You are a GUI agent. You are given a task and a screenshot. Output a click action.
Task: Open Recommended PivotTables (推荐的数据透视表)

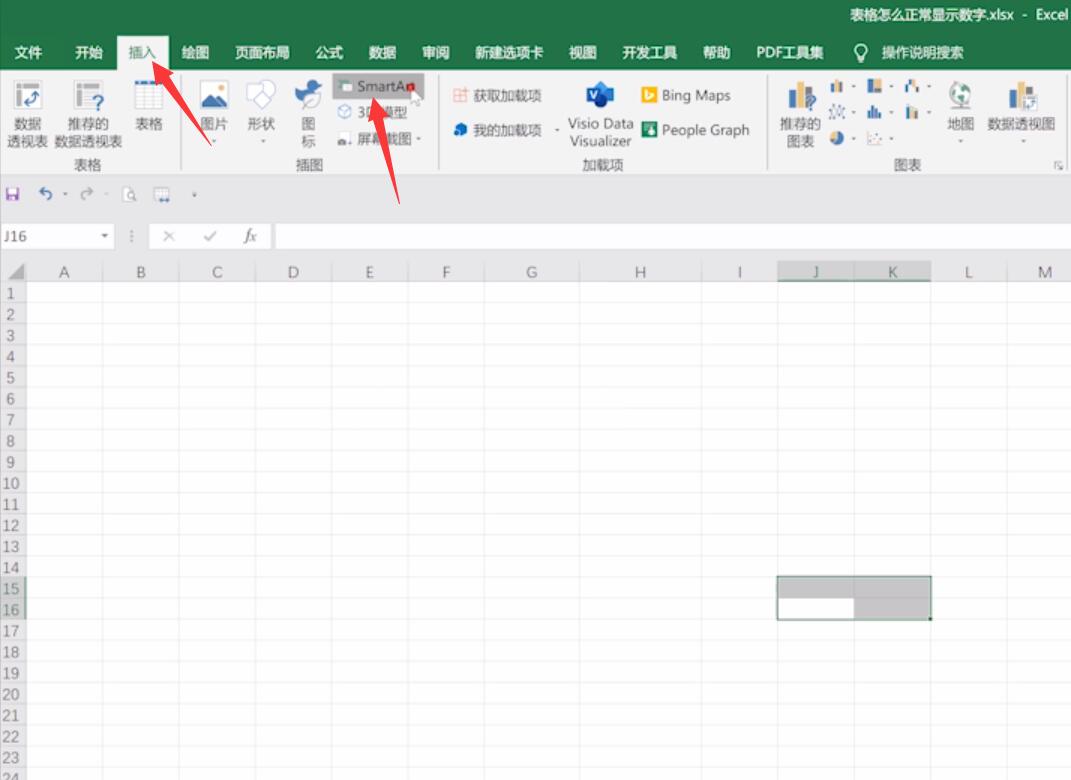[88, 113]
